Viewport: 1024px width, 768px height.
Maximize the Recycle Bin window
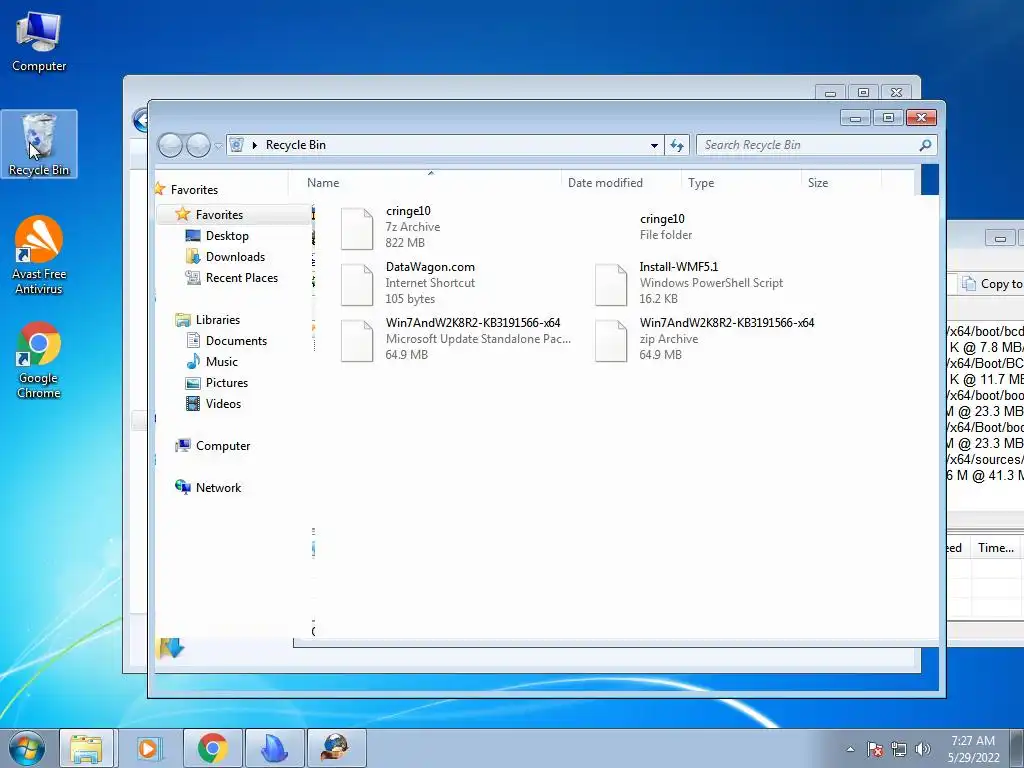[x=888, y=118]
